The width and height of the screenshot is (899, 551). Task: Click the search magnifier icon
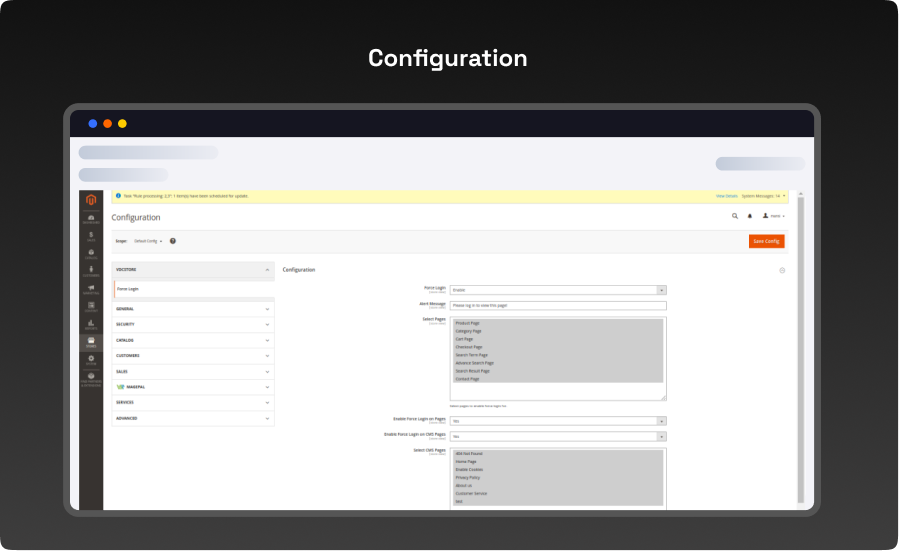(x=735, y=216)
